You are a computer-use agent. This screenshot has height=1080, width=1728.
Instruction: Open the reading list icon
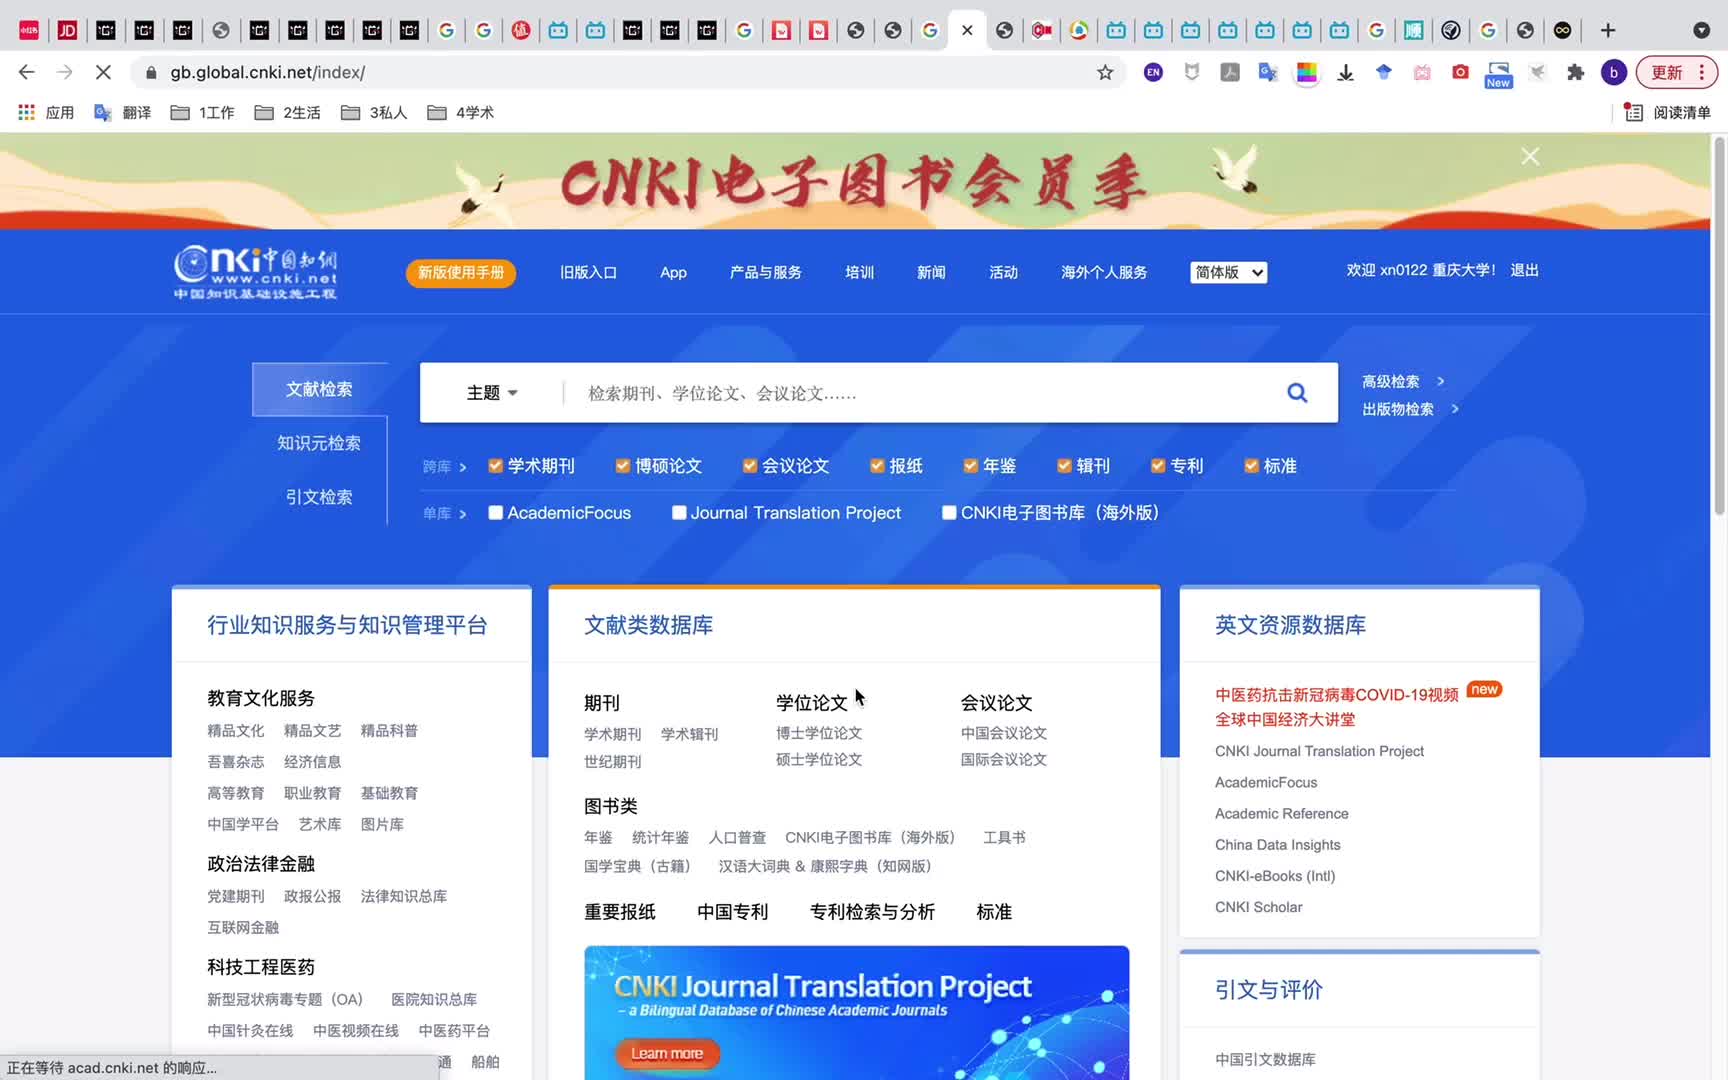1633,112
